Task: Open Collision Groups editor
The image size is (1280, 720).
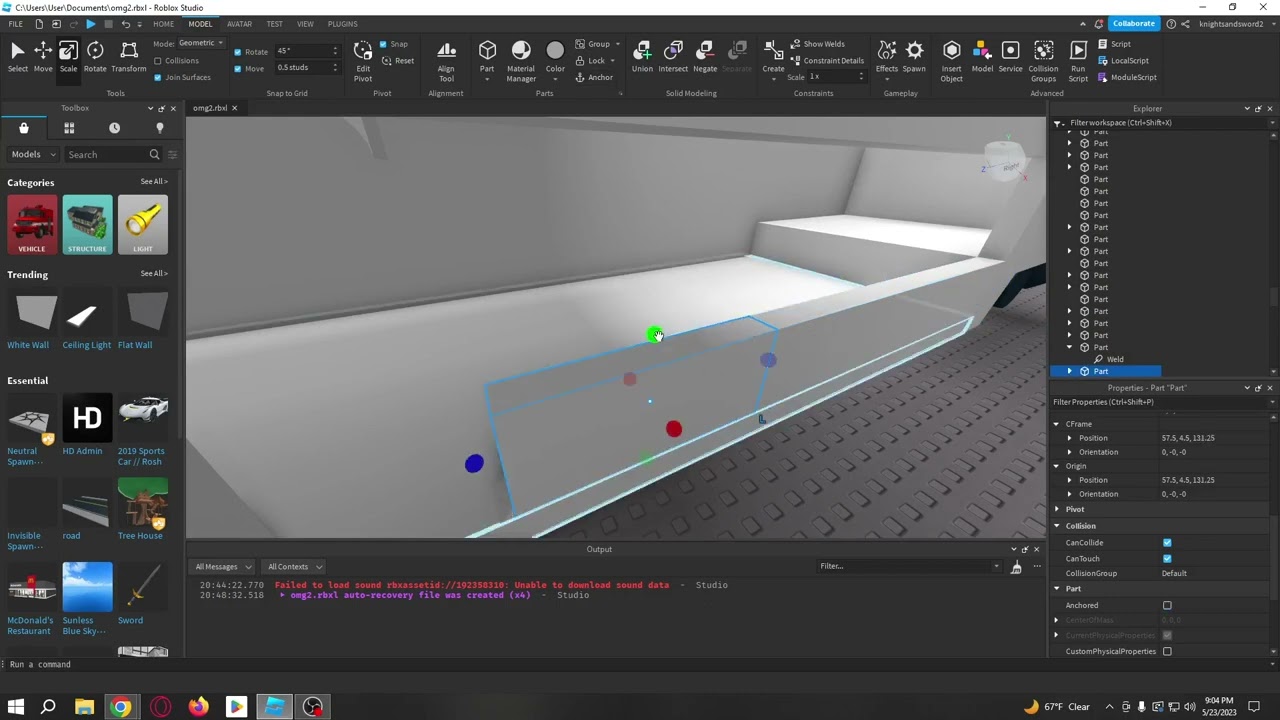Action: point(1043,61)
